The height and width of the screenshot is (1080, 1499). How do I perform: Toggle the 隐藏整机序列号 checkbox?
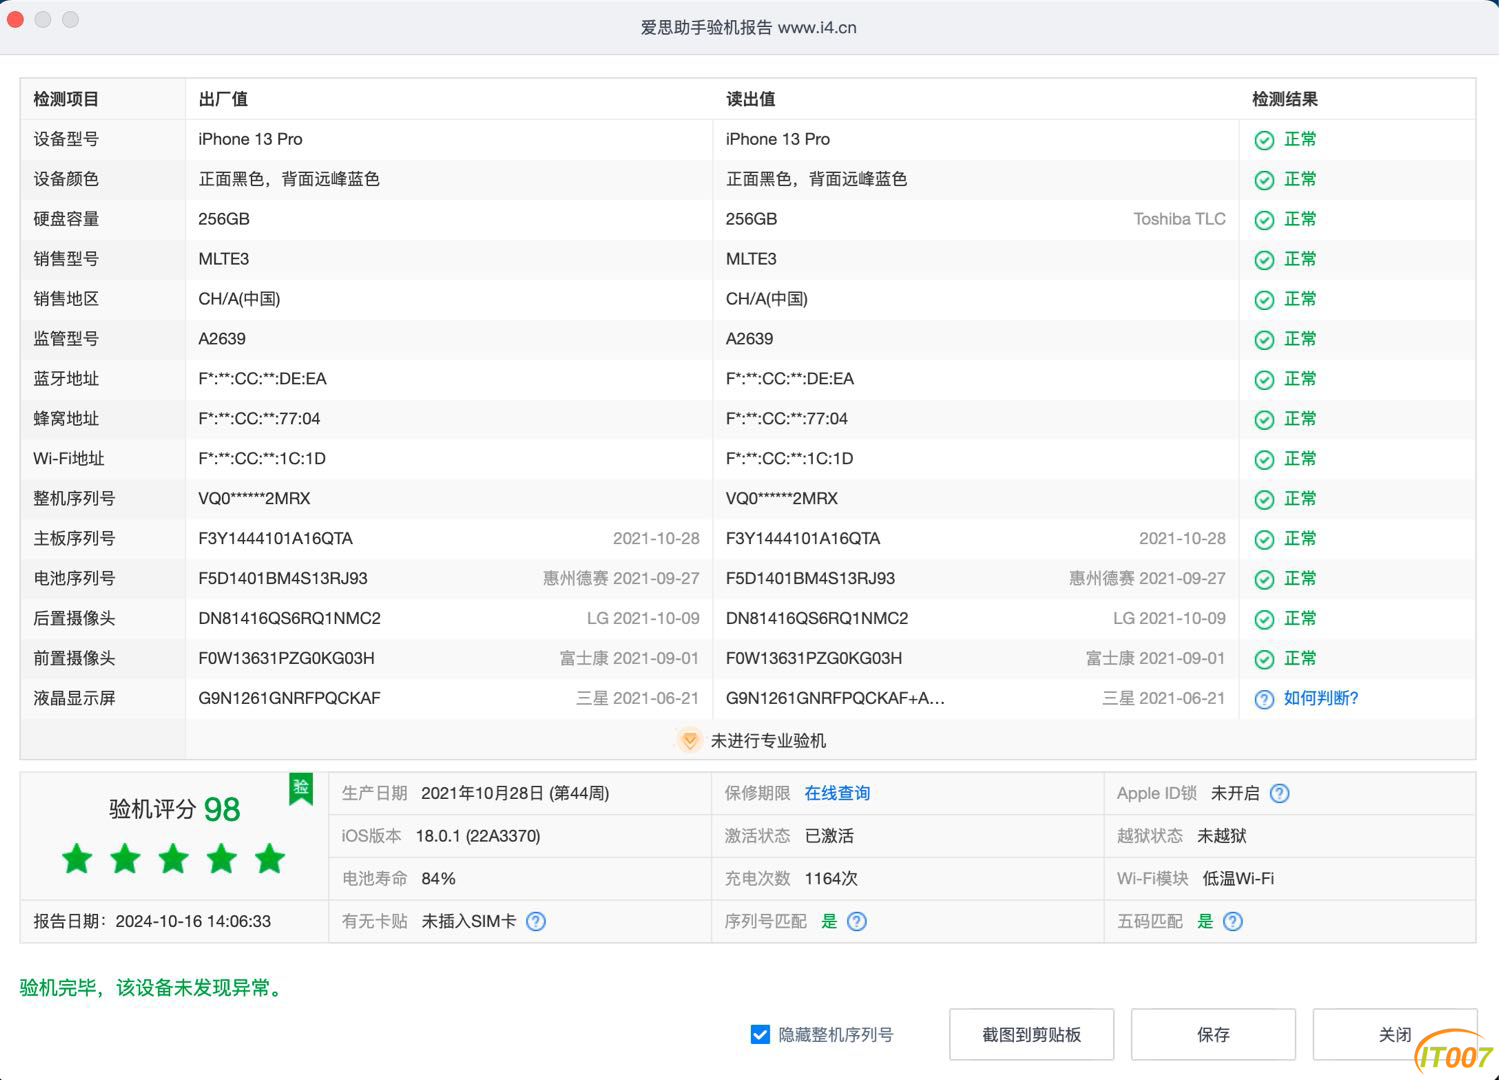tap(760, 1034)
